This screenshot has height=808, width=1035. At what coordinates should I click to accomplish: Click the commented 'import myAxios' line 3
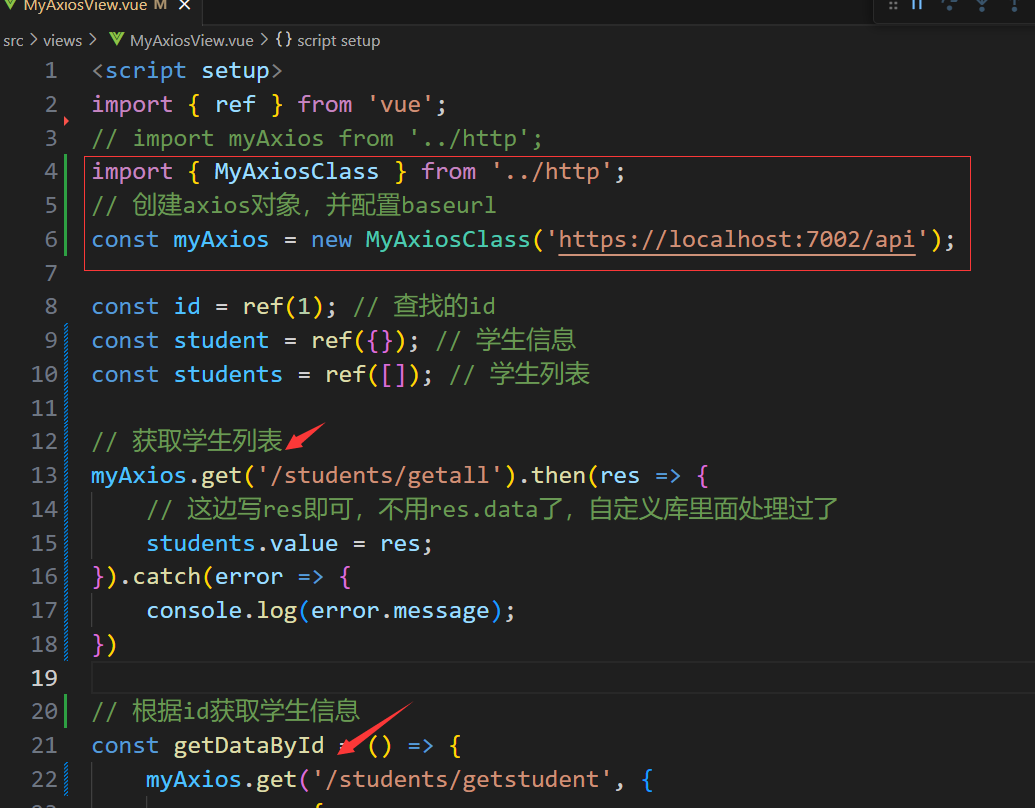tap(317, 139)
